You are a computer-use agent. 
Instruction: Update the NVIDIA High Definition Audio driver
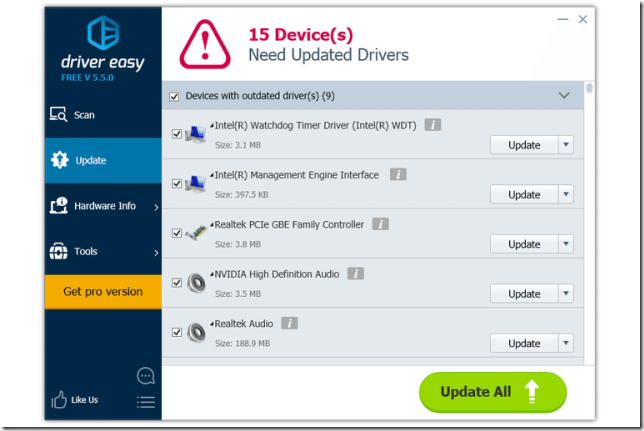pos(524,293)
